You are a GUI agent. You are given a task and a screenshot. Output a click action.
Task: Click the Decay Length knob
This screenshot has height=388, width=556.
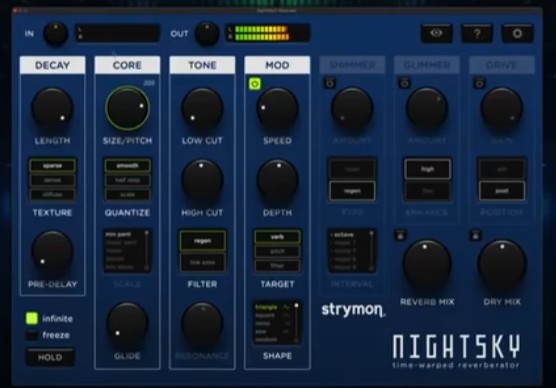52,109
